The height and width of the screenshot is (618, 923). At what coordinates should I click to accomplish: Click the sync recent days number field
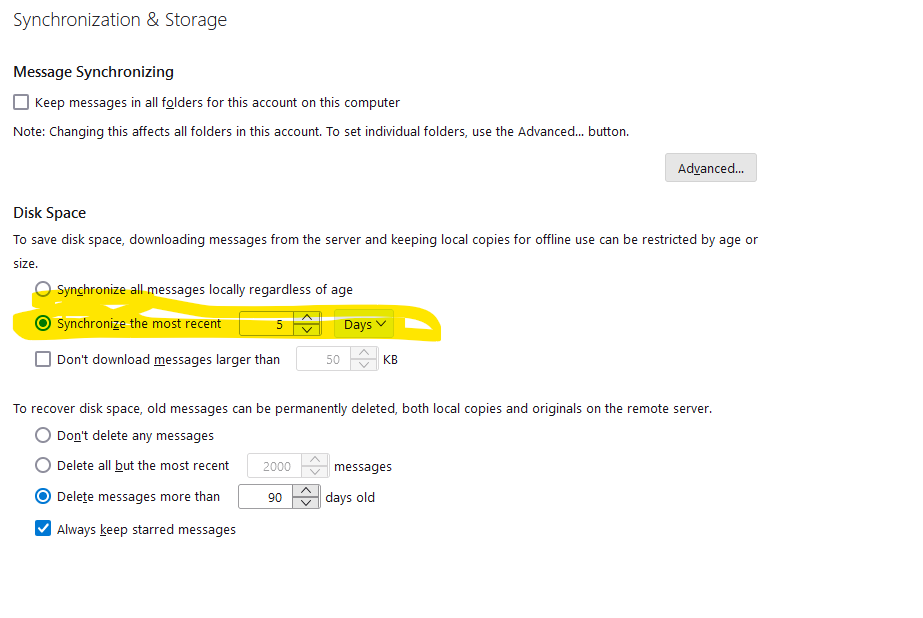pos(267,324)
